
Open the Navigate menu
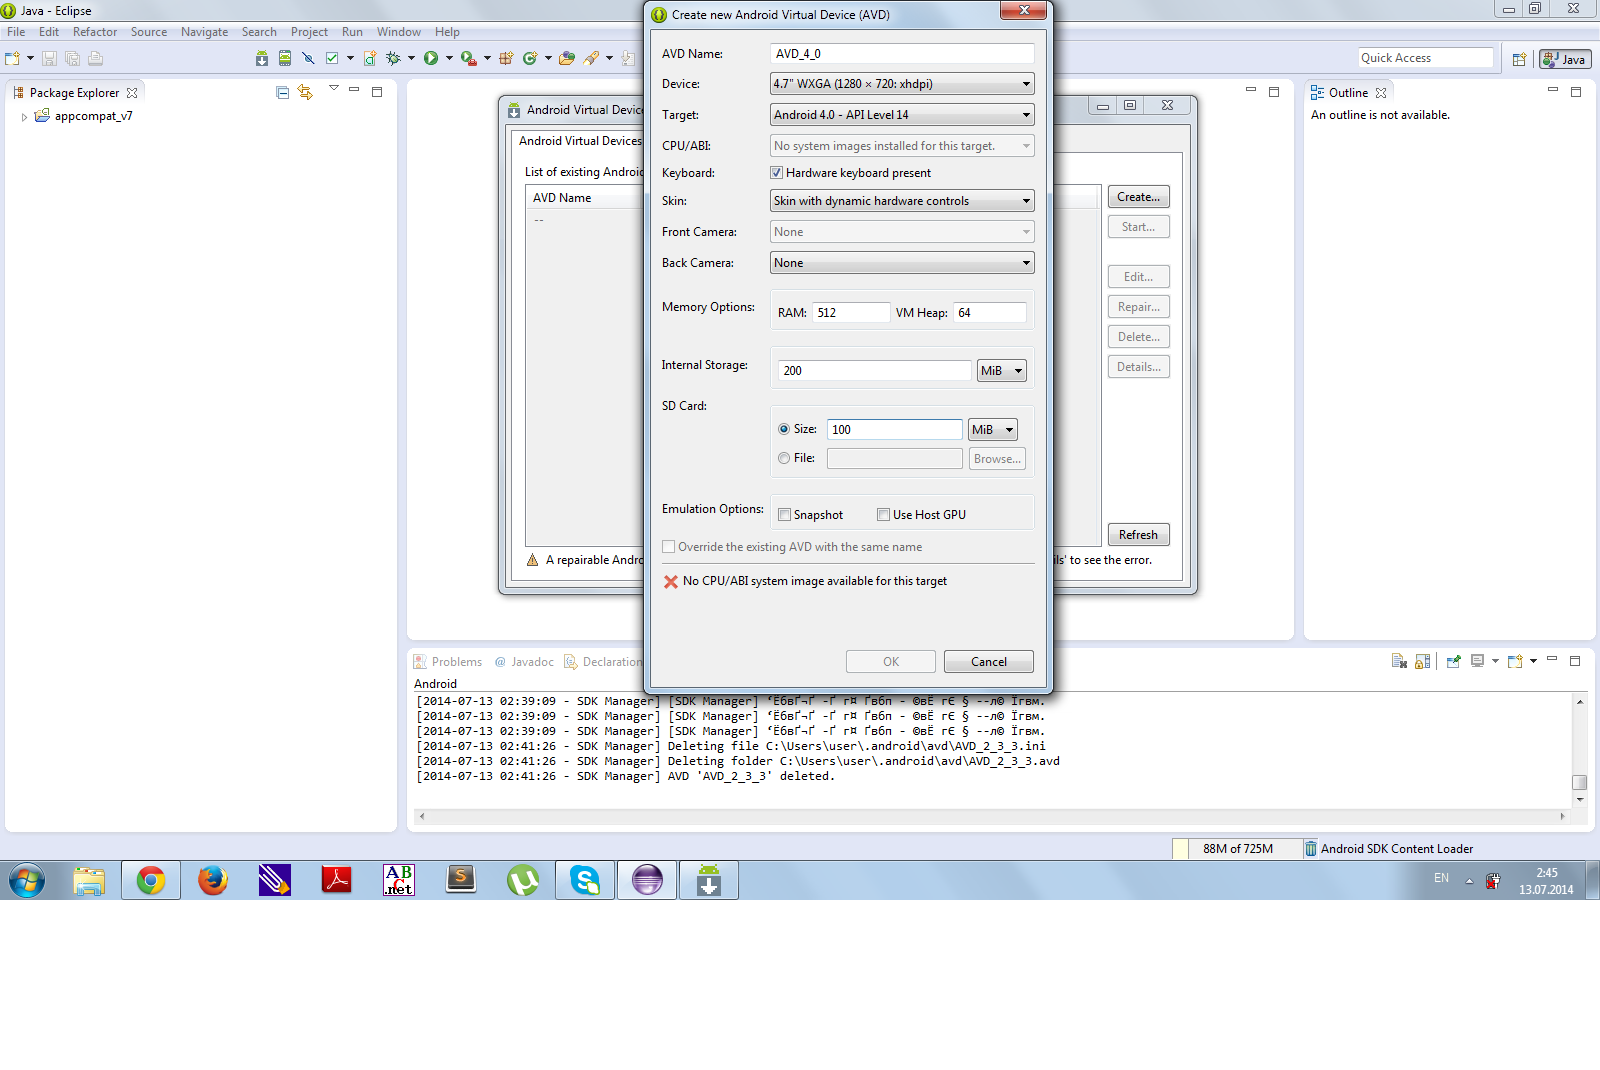coord(204,32)
